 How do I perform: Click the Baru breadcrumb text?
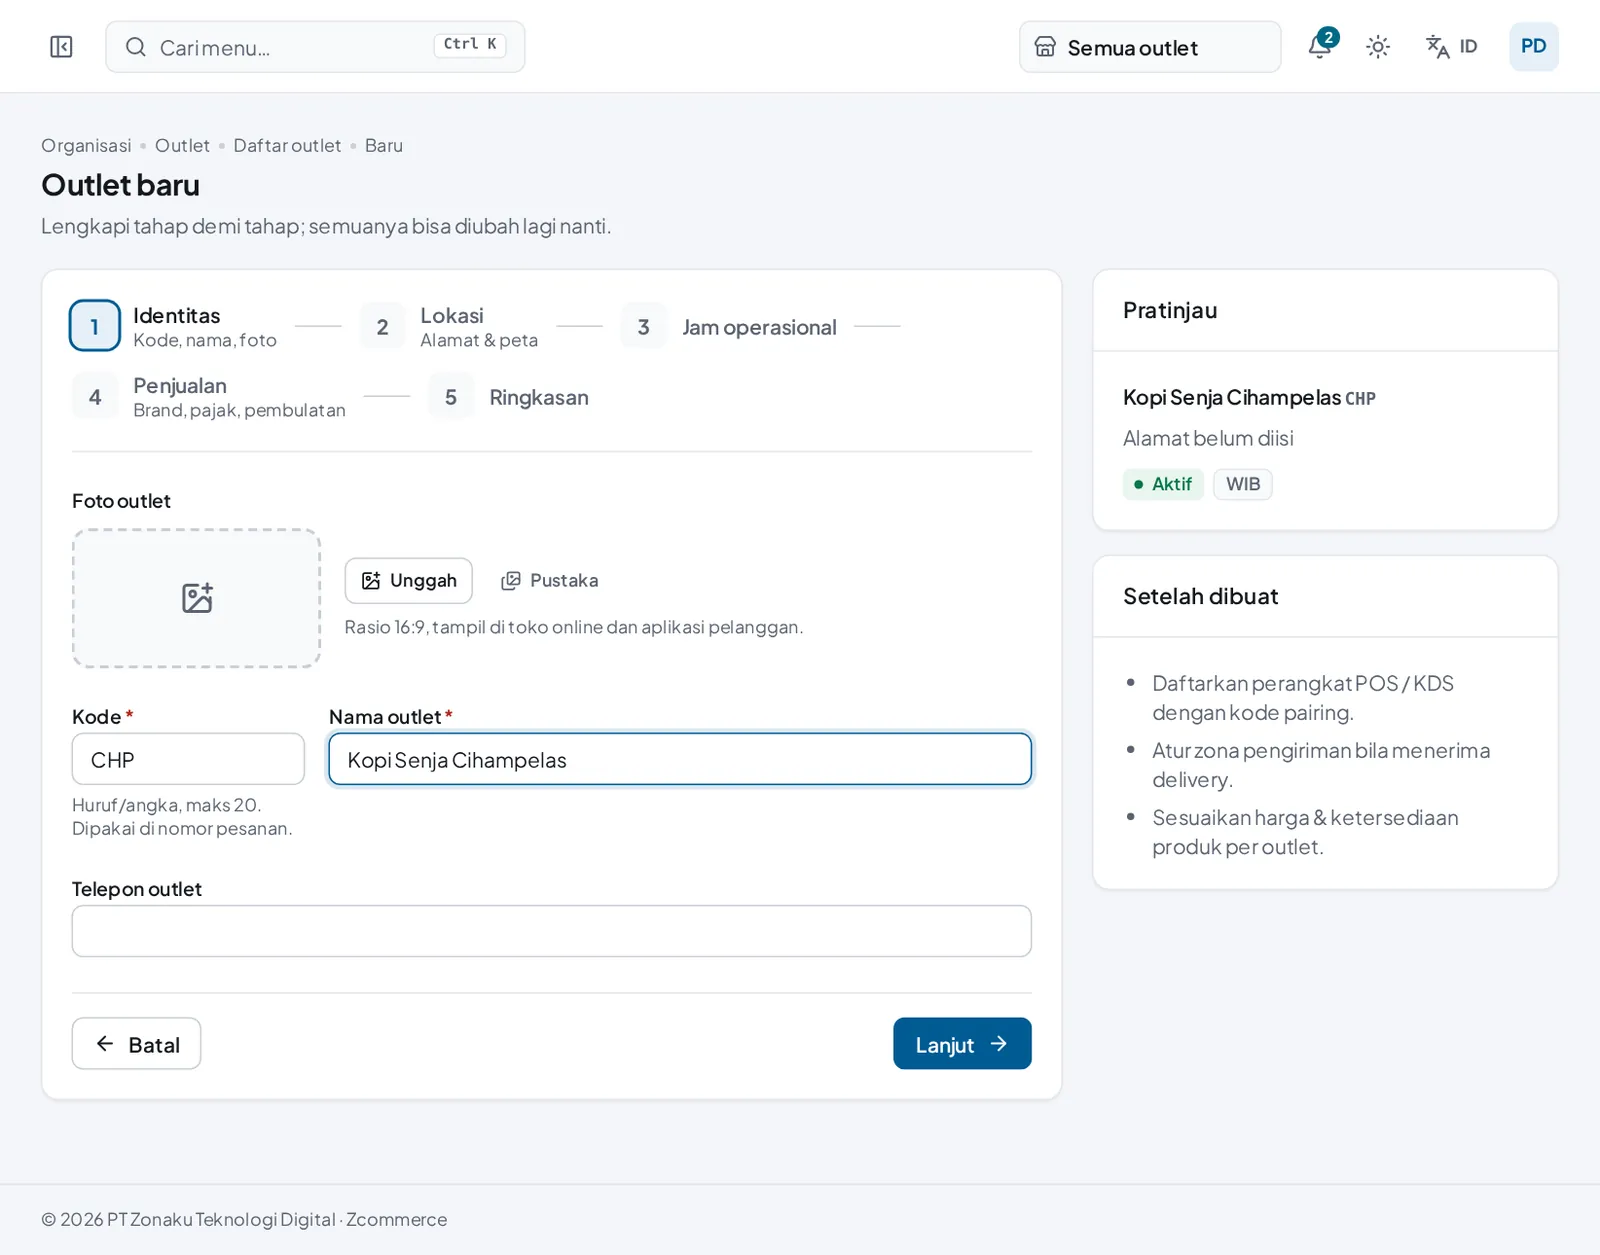pos(384,146)
